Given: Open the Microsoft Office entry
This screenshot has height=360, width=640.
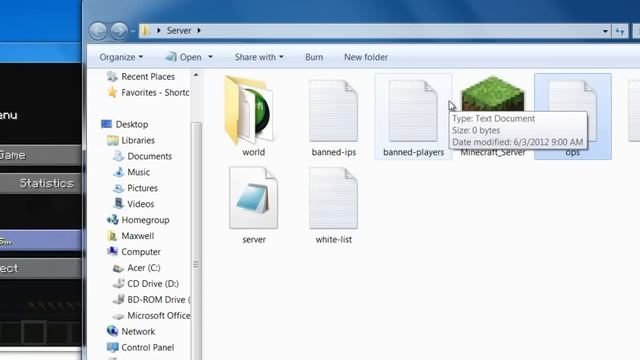Looking at the screenshot, I should (151, 315).
